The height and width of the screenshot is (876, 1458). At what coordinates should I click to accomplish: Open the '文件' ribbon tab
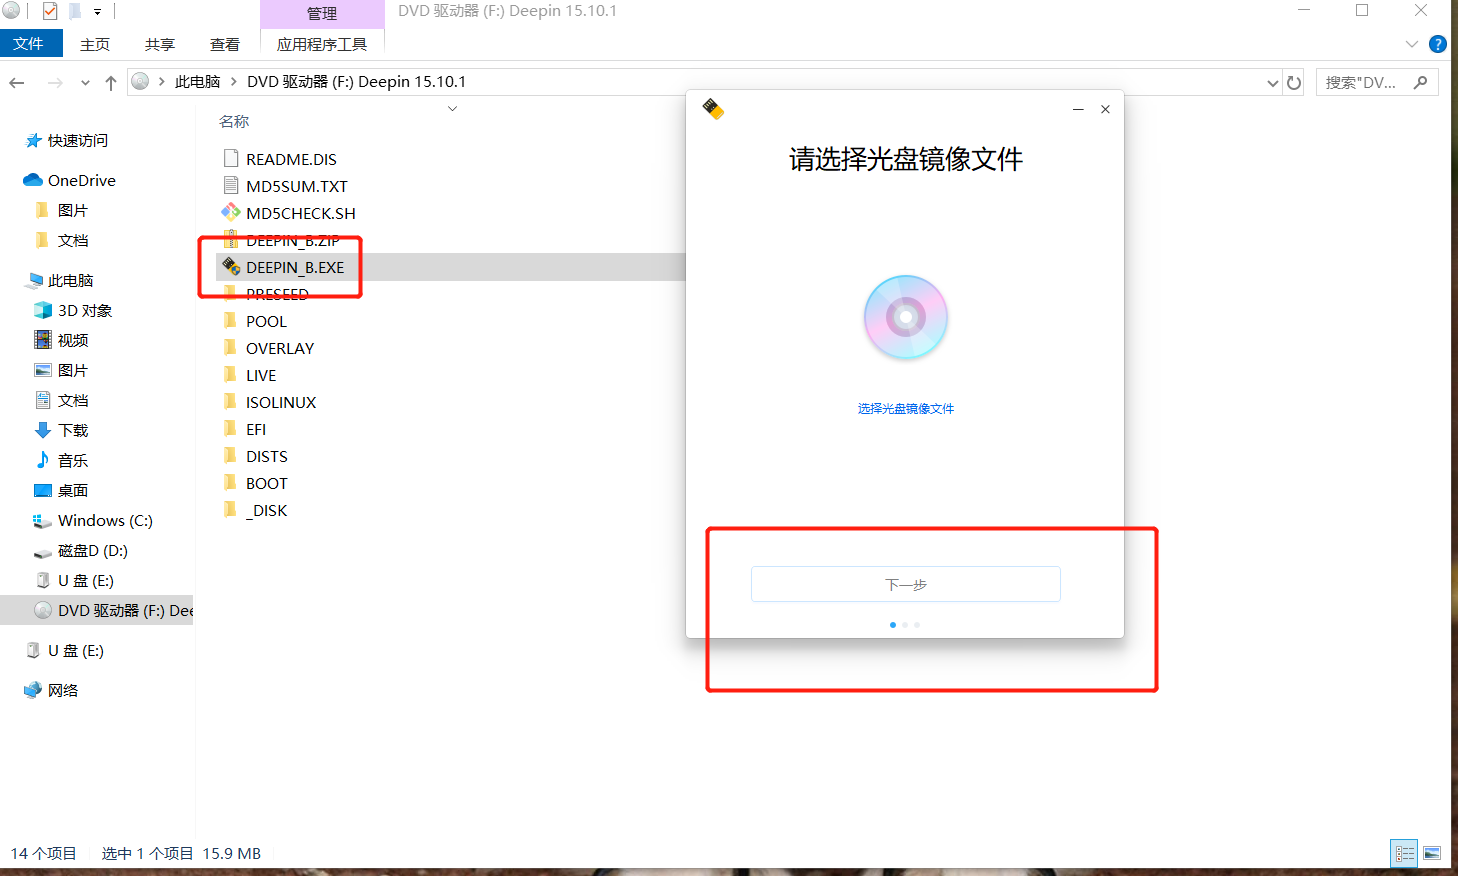[29, 44]
